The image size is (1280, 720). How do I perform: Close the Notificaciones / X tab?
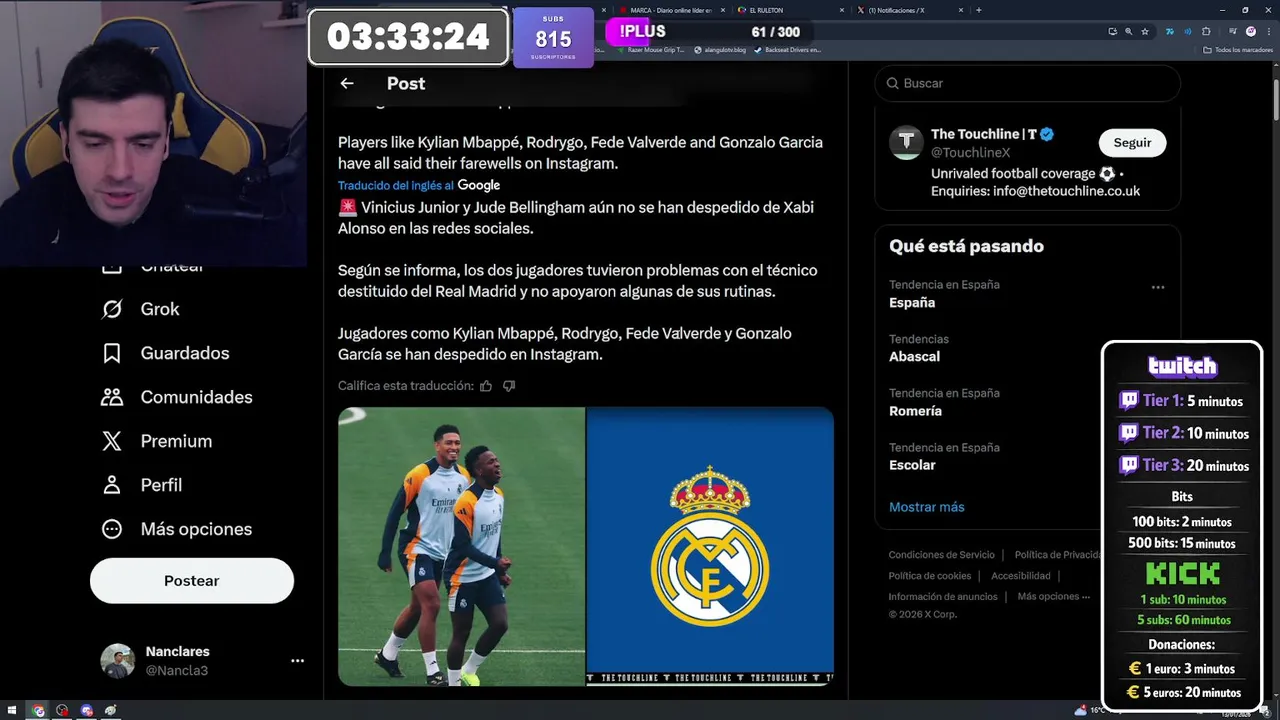961,10
